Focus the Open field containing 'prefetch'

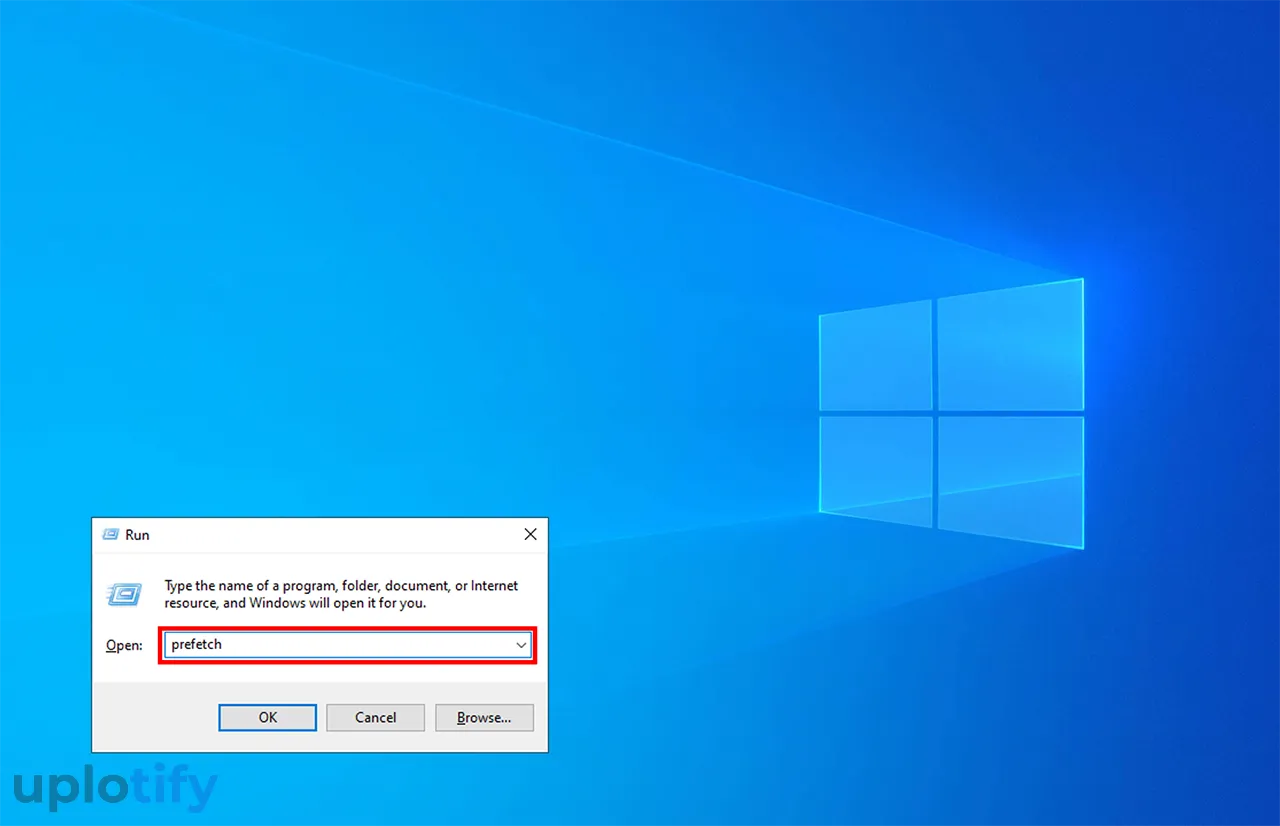click(x=347, y=645)
